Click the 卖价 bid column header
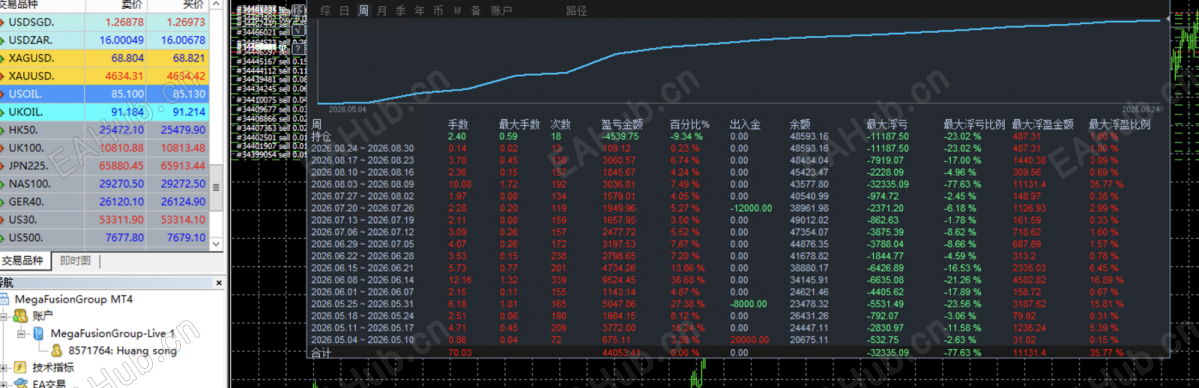Viewport: 1199px width, 388px height. click(x=115, y=5)
